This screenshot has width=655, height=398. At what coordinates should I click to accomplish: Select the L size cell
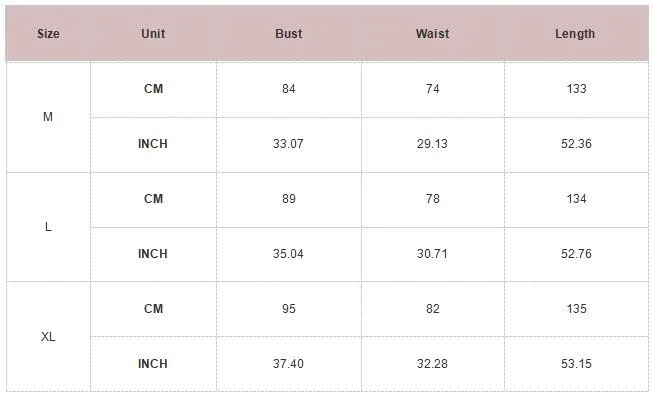[x=48, y=227]
